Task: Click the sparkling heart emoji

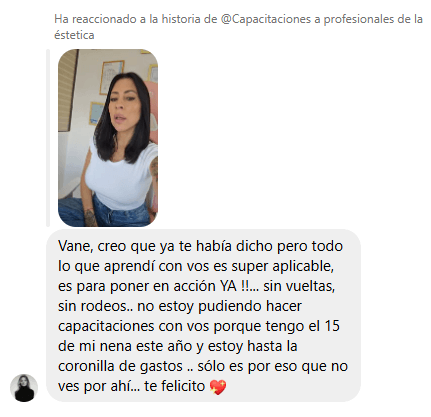Action: (x=218, y=387)
